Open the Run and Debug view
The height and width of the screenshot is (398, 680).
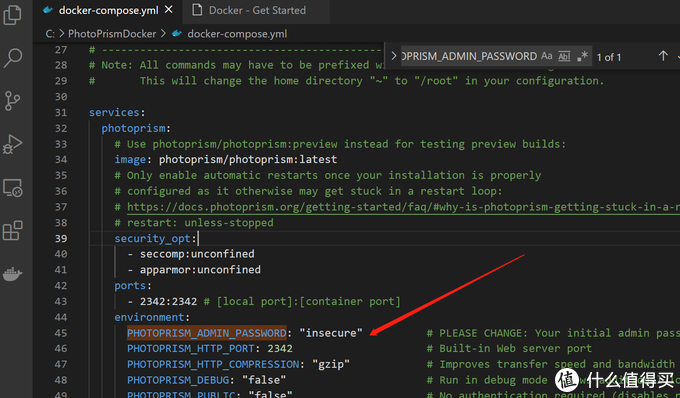point(12,144)
